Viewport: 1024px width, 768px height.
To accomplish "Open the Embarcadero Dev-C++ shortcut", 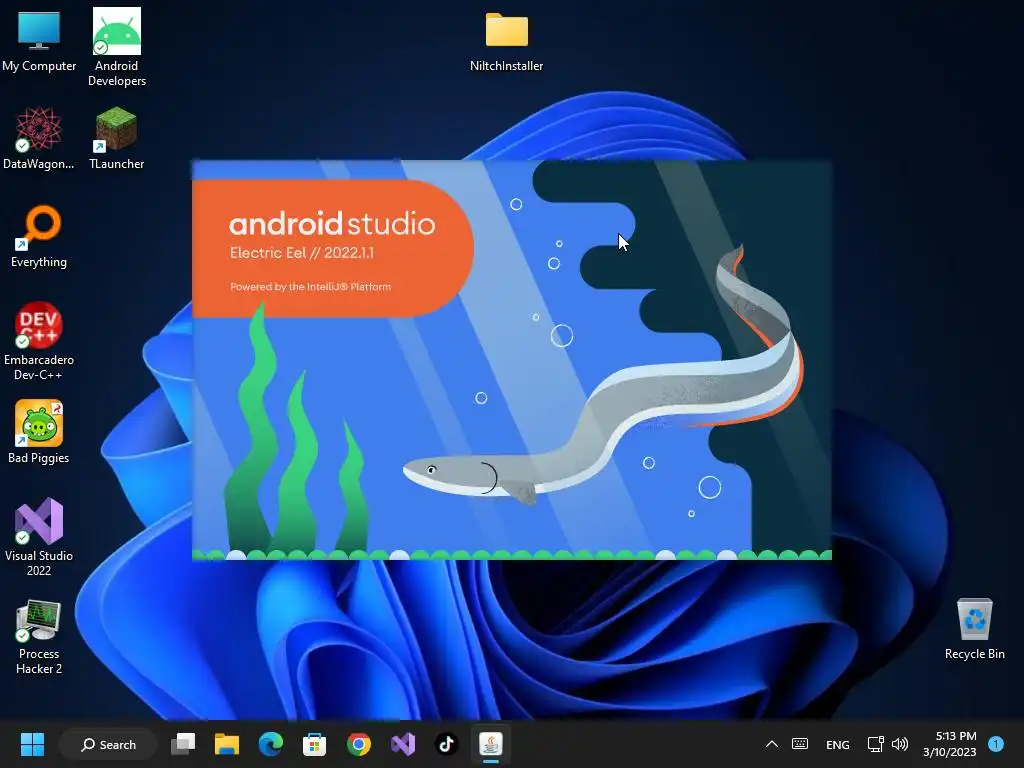I will point(39,341).
